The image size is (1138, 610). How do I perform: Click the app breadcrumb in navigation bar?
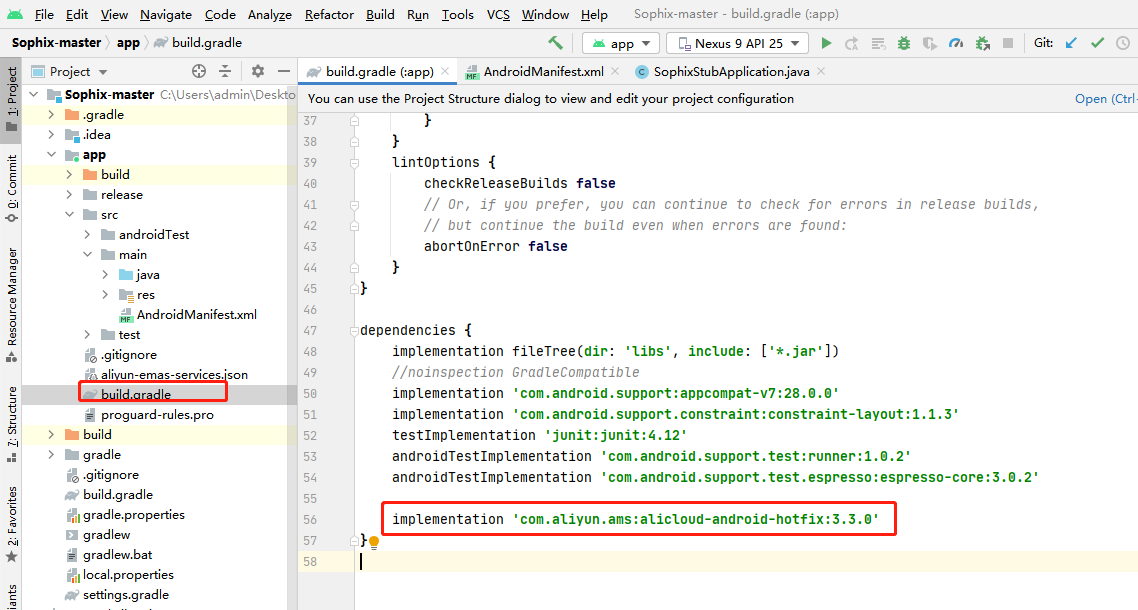coord(128,43)
